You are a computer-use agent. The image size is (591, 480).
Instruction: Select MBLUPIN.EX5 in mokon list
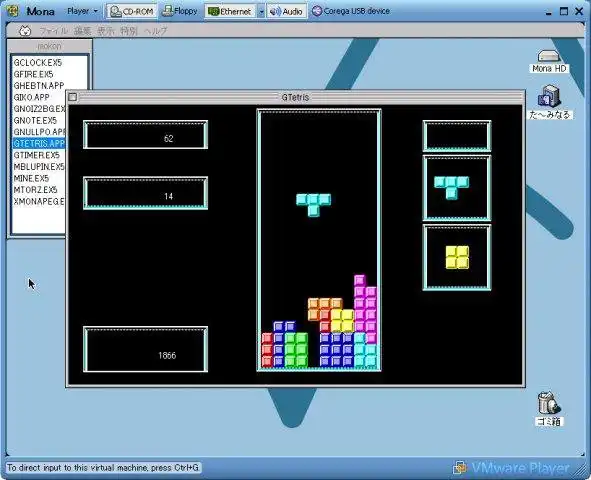39,167
